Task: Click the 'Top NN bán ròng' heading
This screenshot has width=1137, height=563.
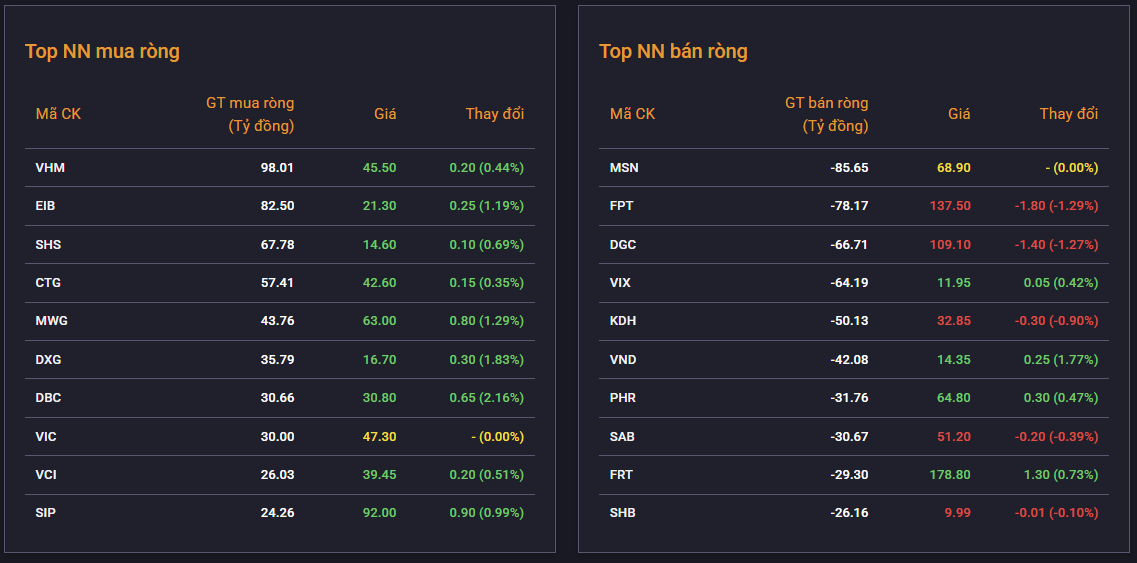Action: (673, 52)
